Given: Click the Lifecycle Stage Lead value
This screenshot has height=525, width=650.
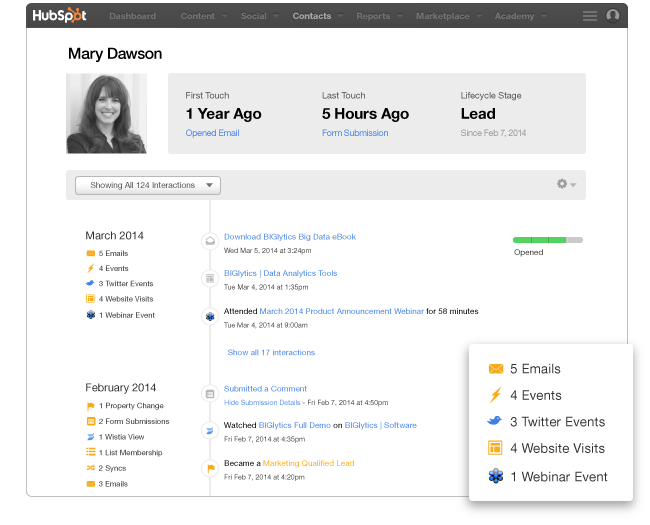Looking at the screenshot, I should coord(478,114).
